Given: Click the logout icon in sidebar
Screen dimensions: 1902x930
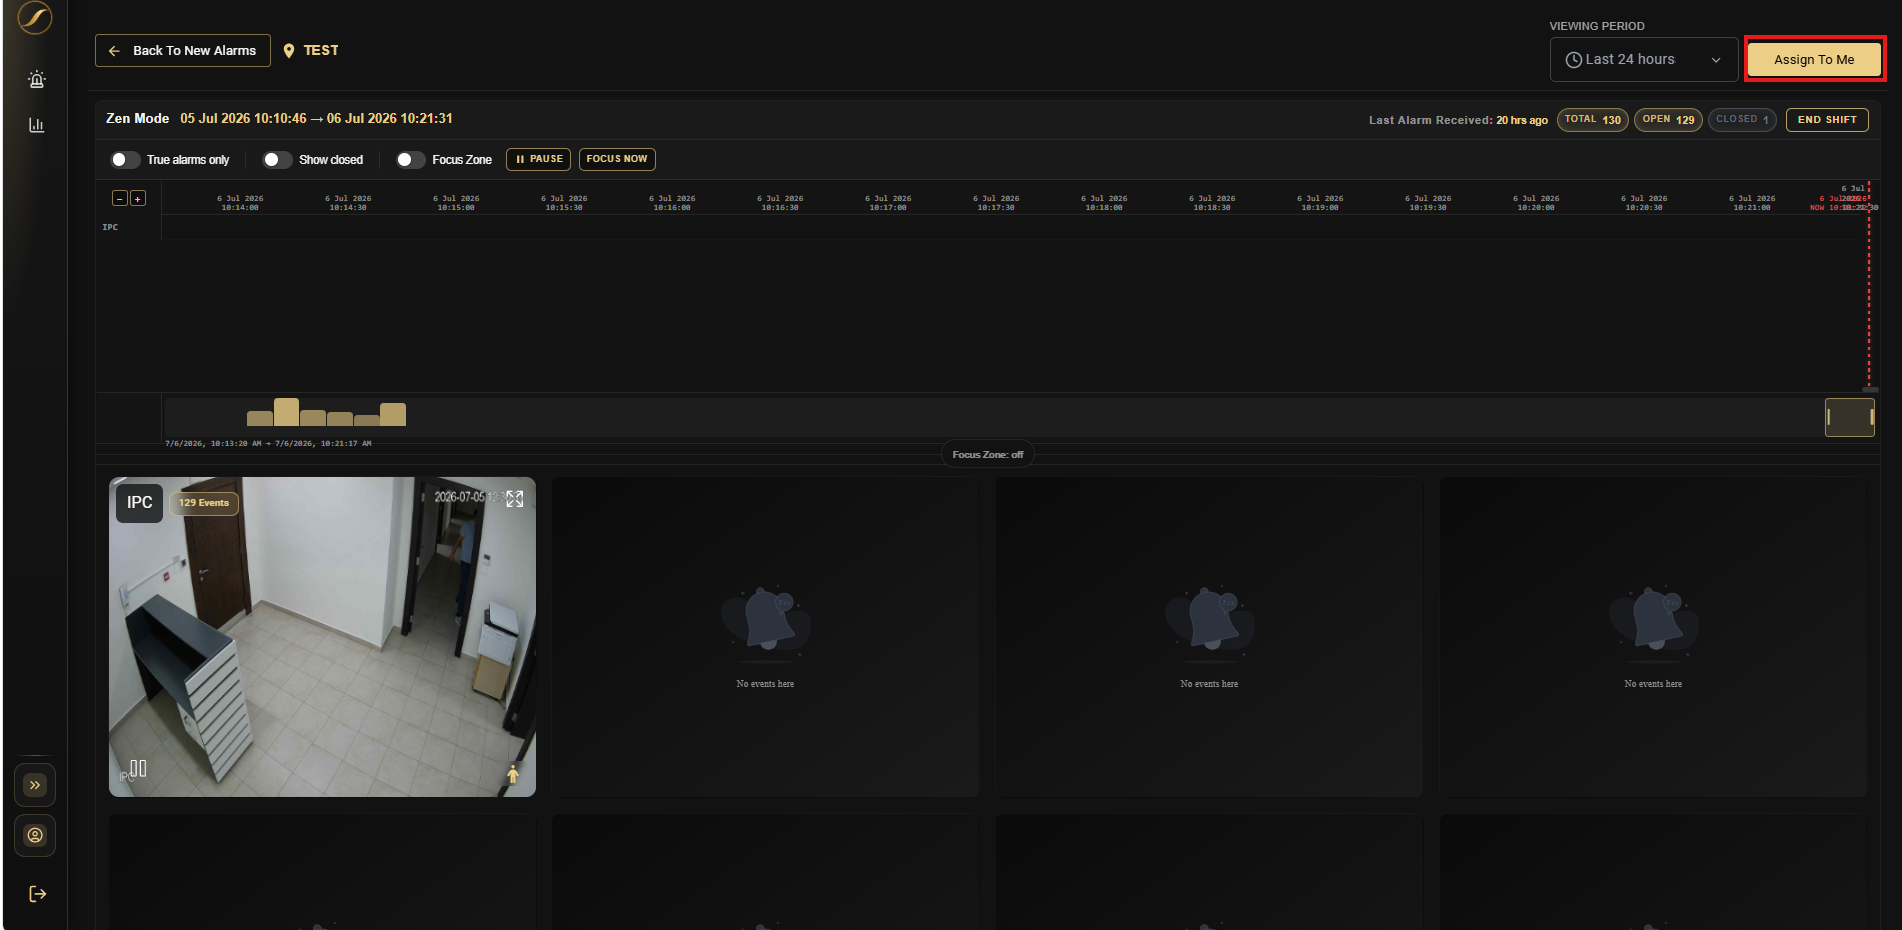Looking at the screenshot, I should click(37, 894).
